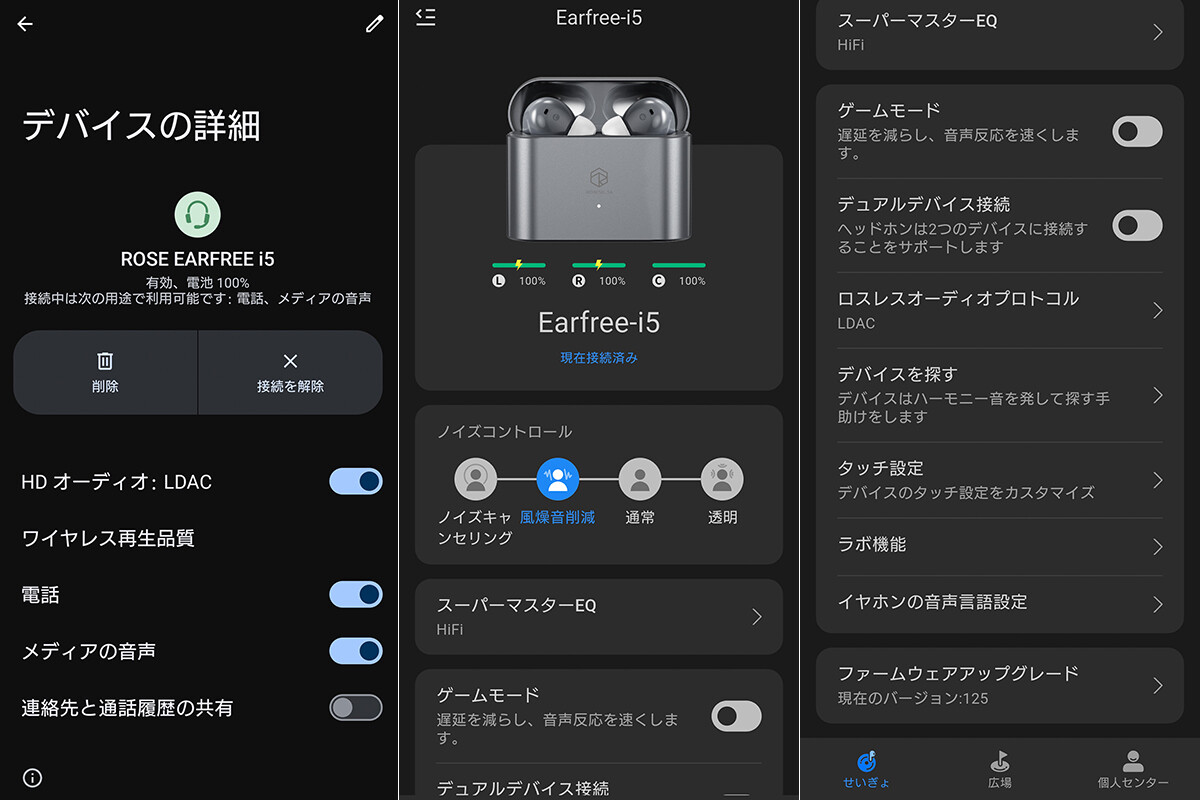The image size is (1200, 800).
Task: Open ロスレスオーディオプロトコル chevron
Action: (x=1158, y=311)
